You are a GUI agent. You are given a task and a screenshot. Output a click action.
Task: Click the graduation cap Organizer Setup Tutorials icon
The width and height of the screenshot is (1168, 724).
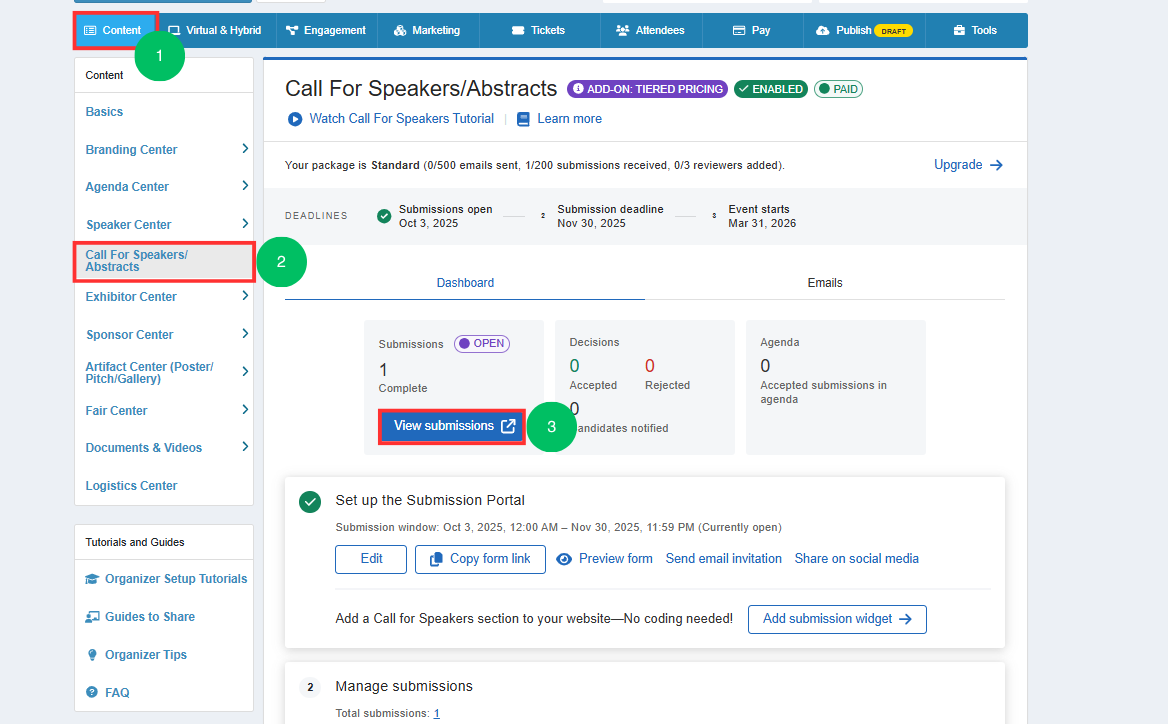(92, 579)
